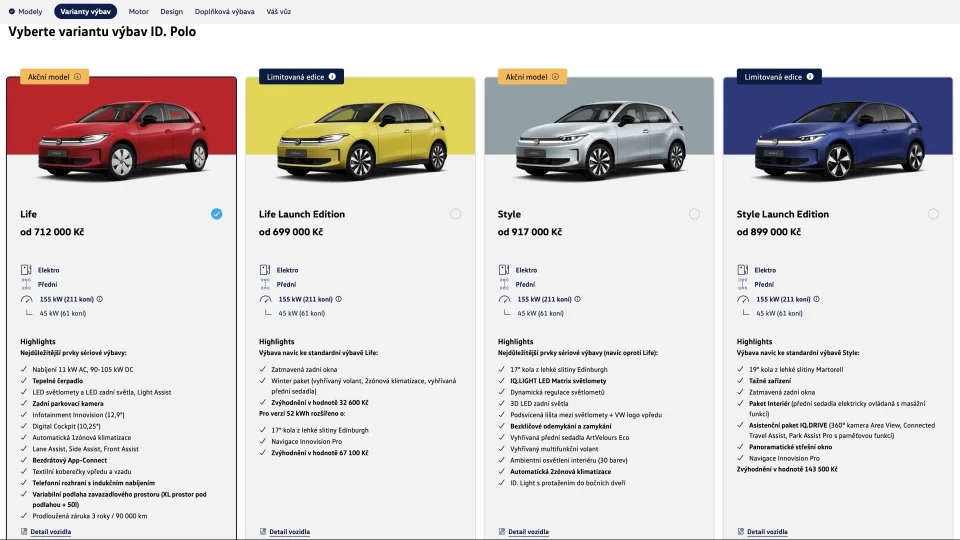Click the Akční model badge on Life
This screenshot has width=960, height=540.
54,77
